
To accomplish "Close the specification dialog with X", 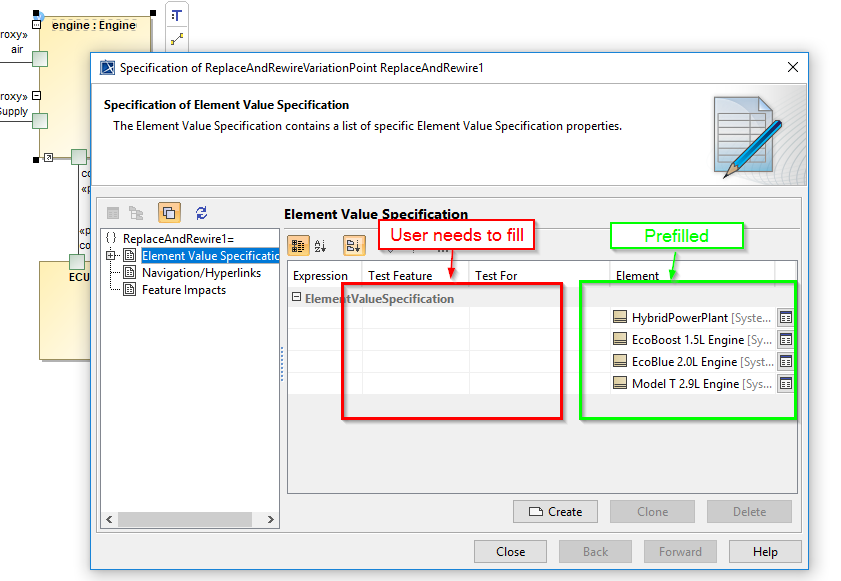I will tap(793, 67).
